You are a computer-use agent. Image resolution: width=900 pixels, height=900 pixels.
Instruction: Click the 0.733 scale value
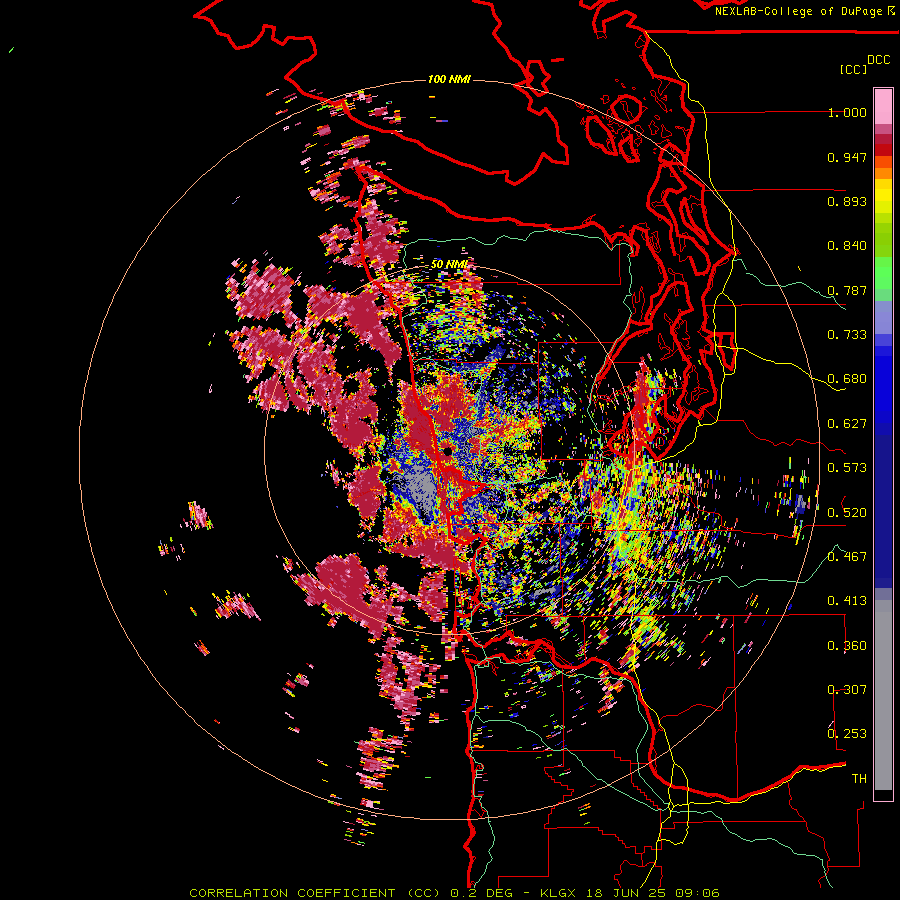click(x=847, y=335)
